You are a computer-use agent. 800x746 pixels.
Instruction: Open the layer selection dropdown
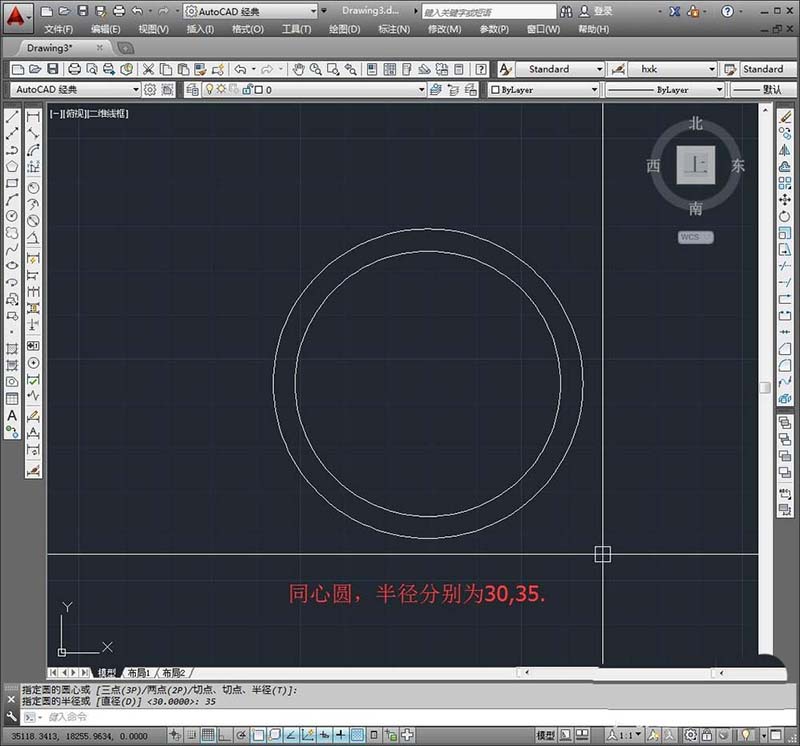[424, 90]
